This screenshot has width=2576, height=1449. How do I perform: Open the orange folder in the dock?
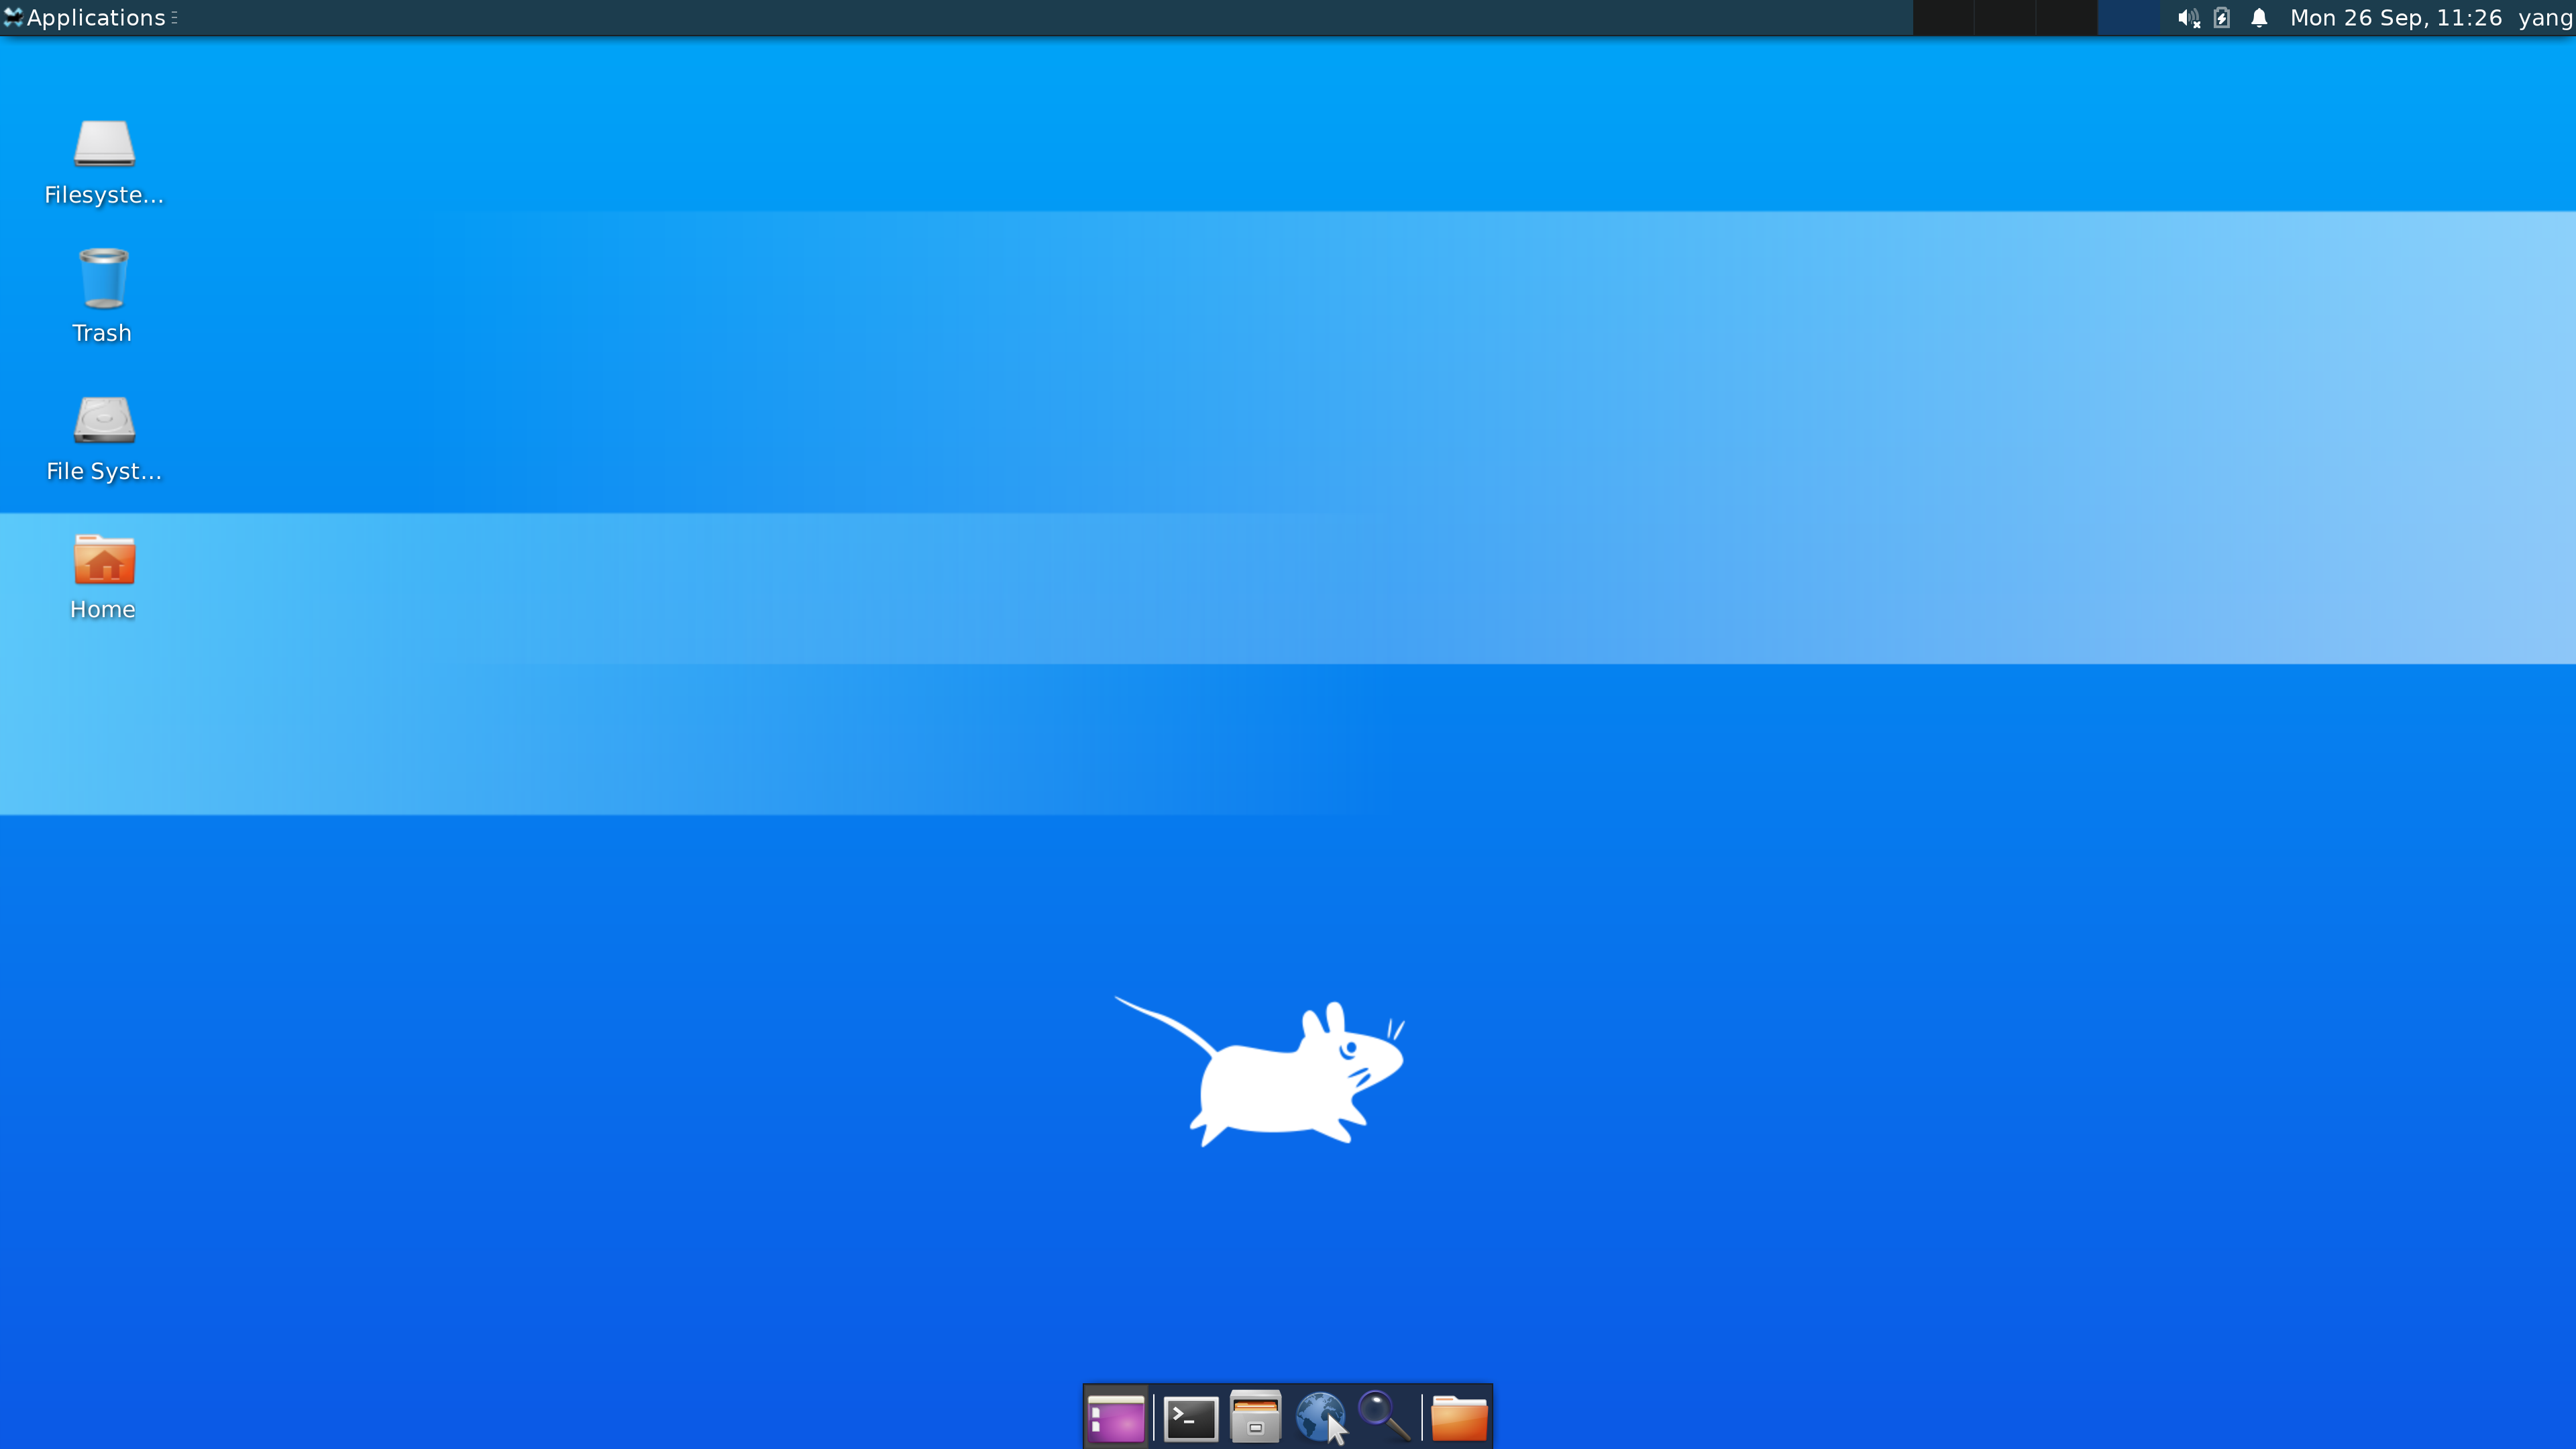[x=1459, y=1418]
